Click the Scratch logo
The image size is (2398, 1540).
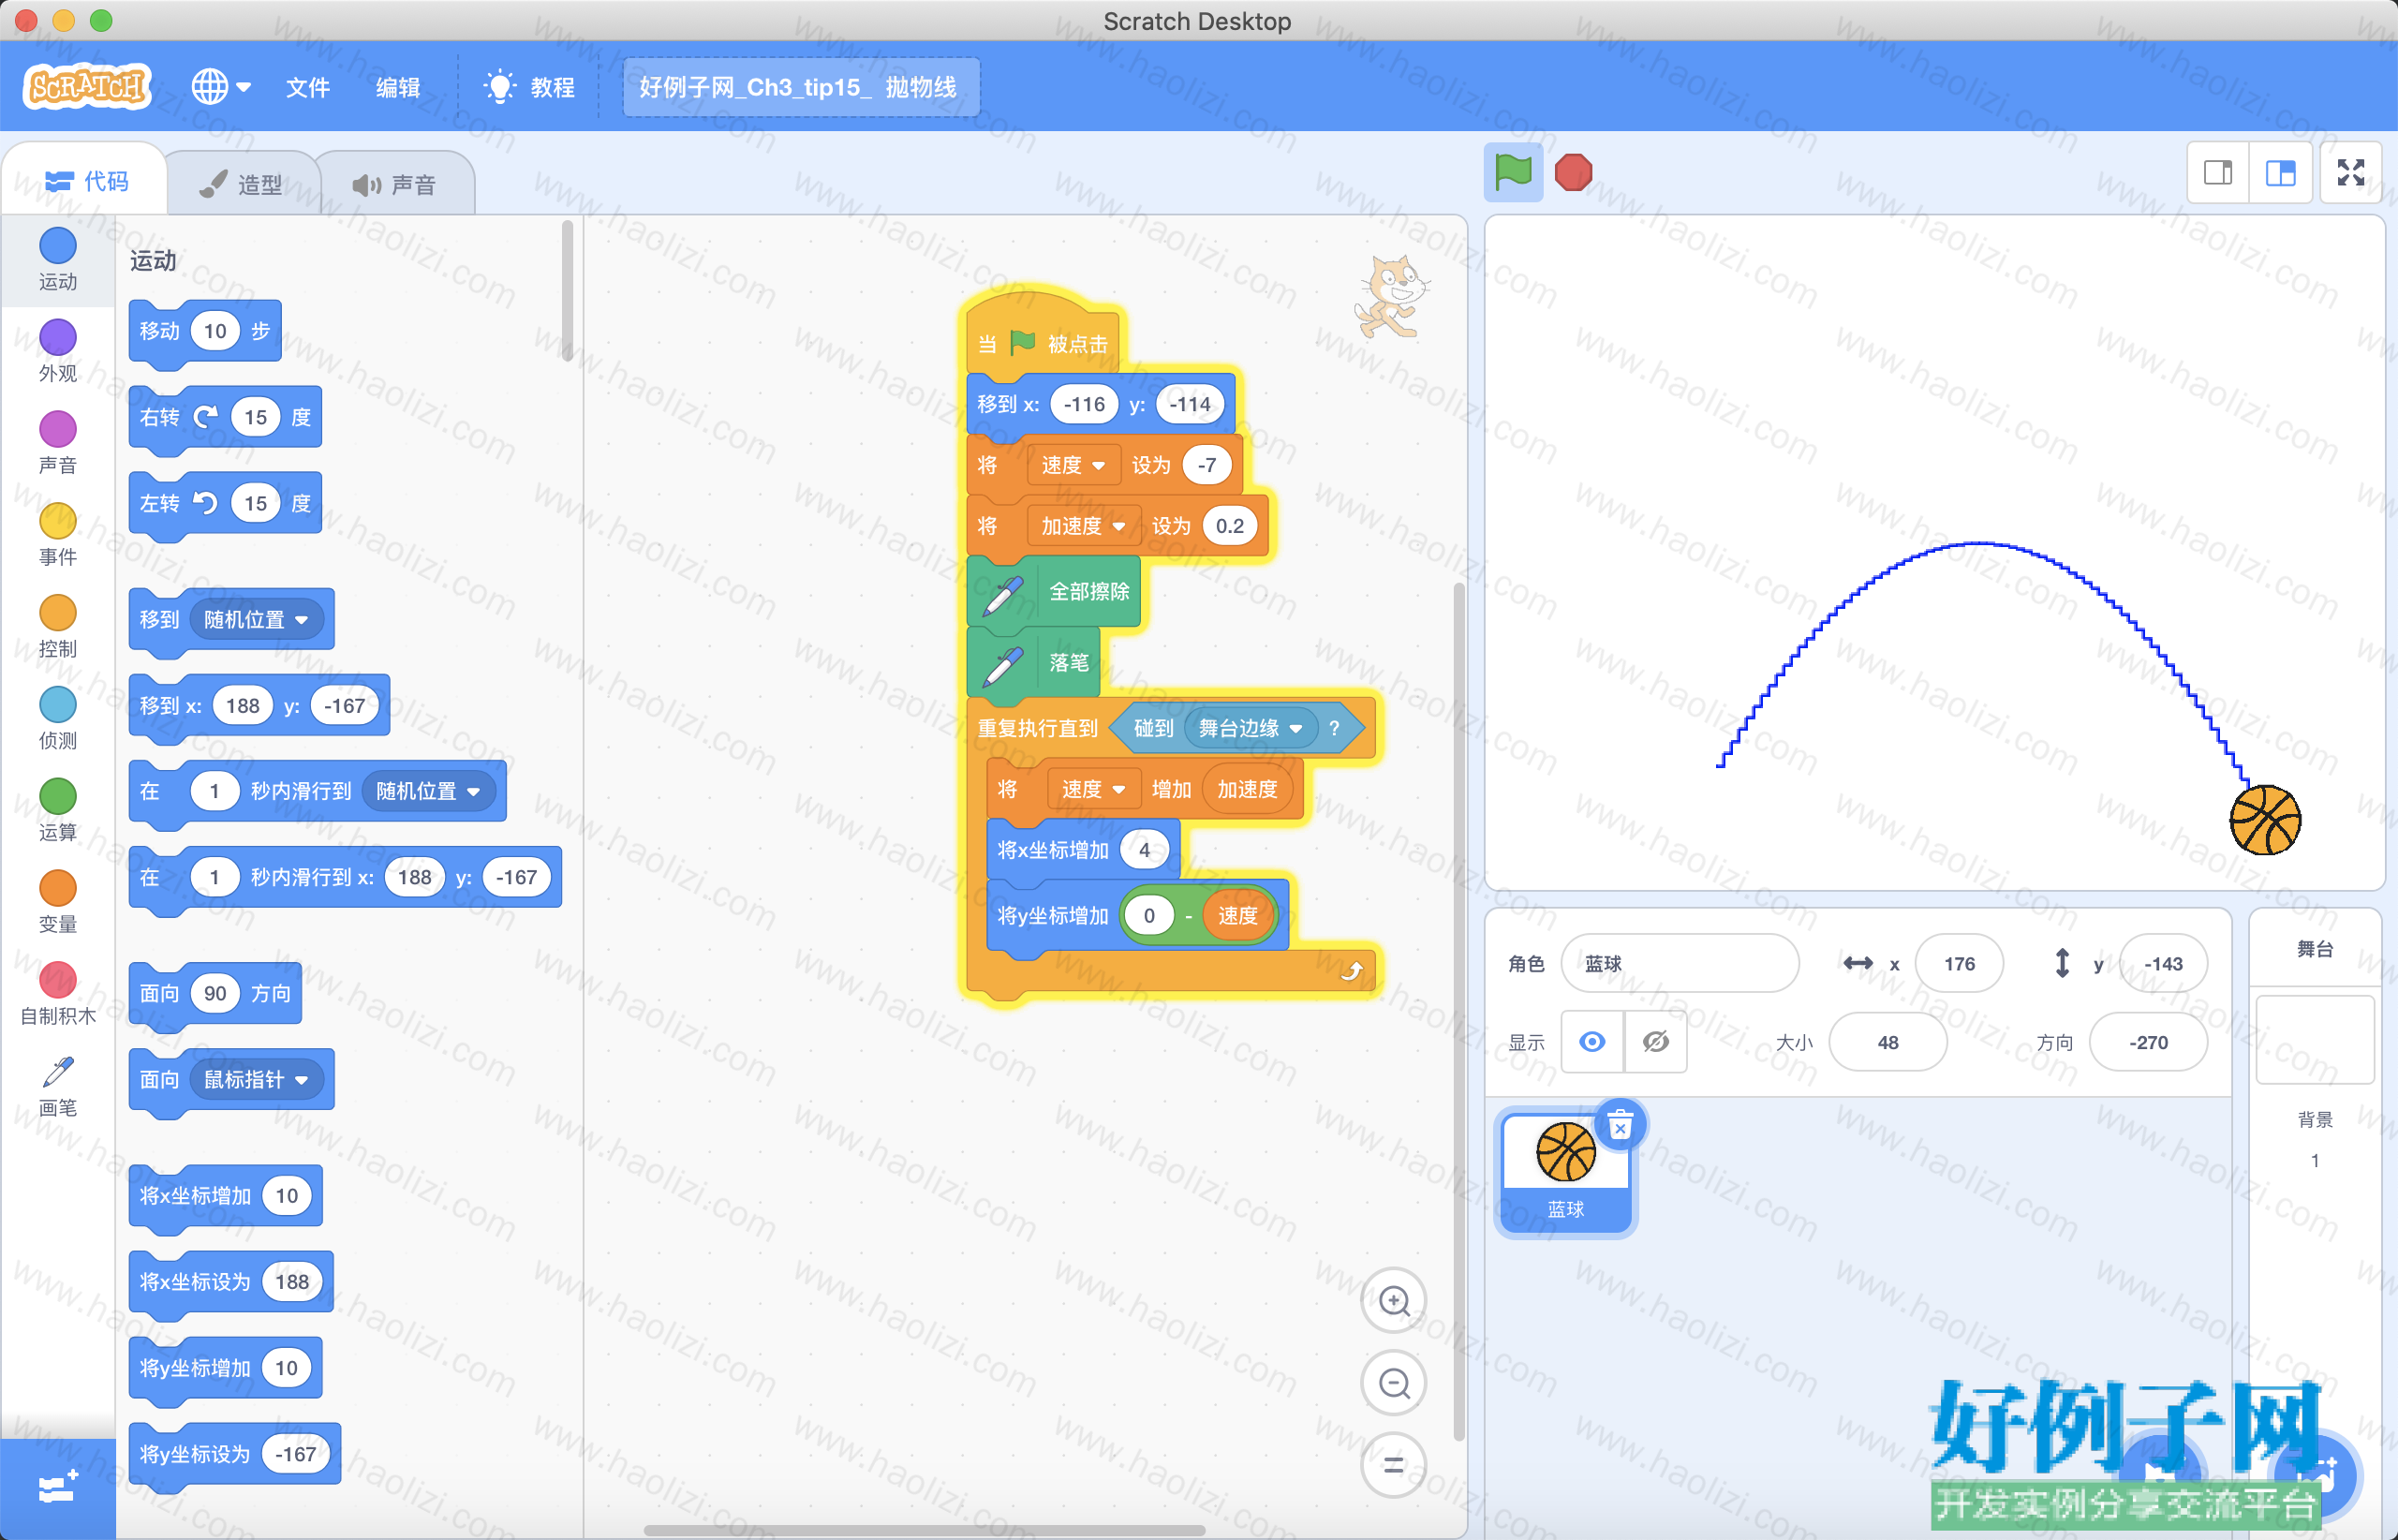point(87,87)
